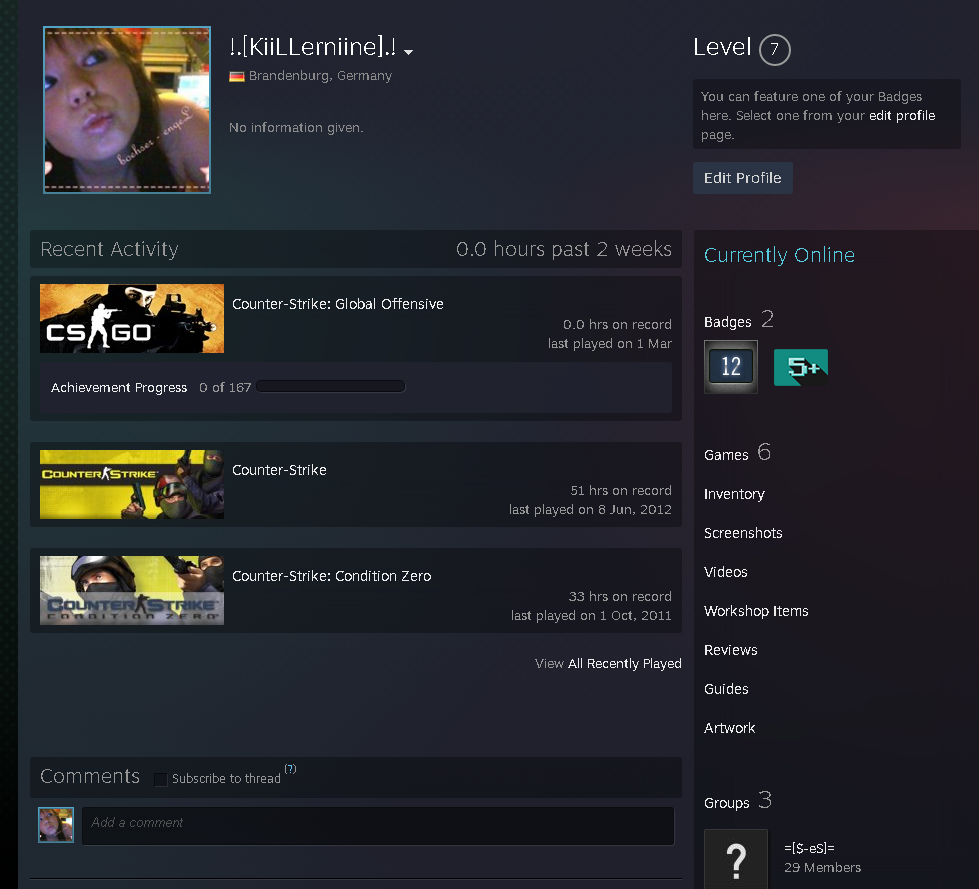Tick the Subscribe to thread checkbox
This screenshot has width=979, height=889.
point(161,779)
